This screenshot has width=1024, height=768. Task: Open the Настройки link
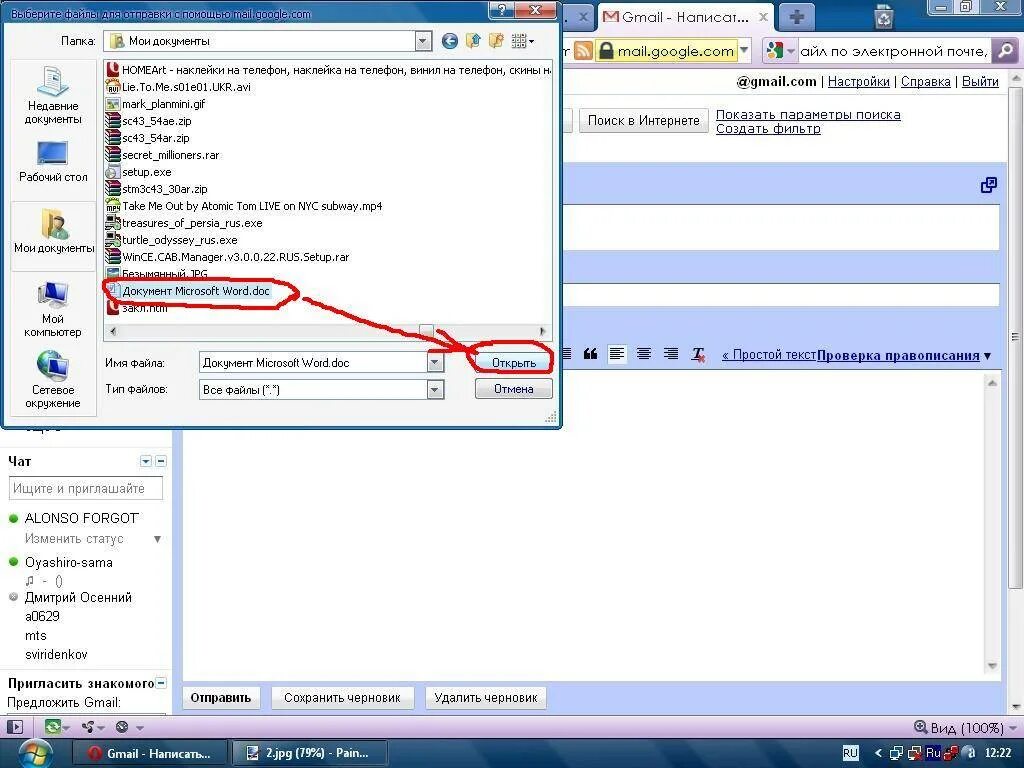859,82
